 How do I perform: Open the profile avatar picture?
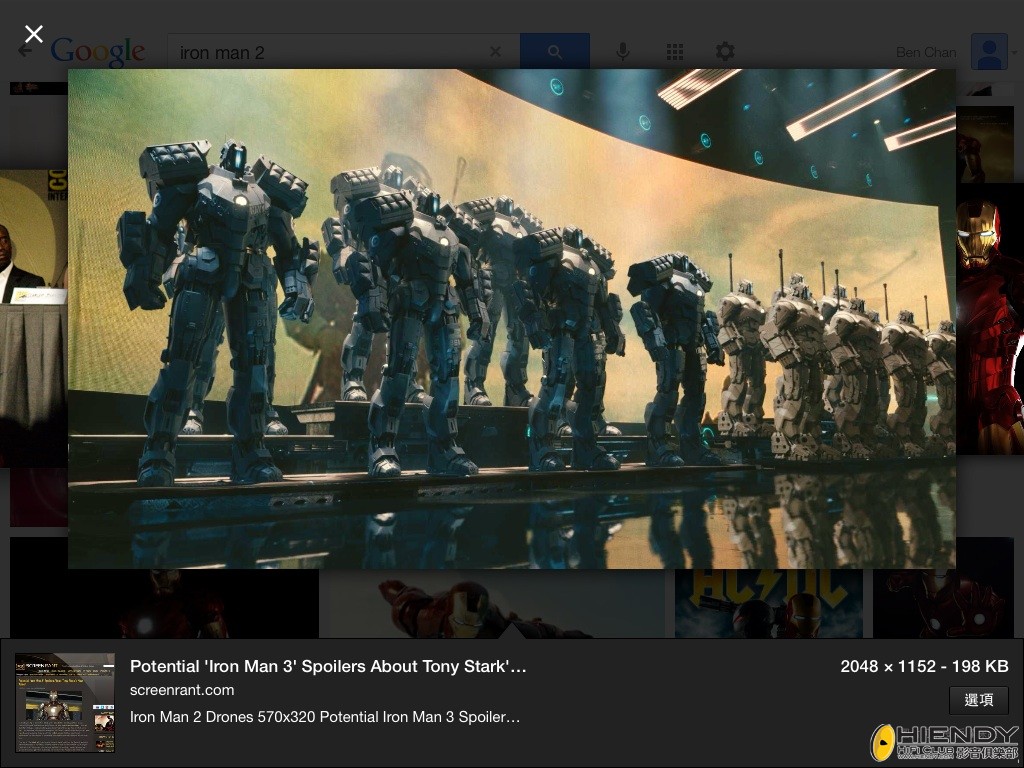[x=988, y=52]
